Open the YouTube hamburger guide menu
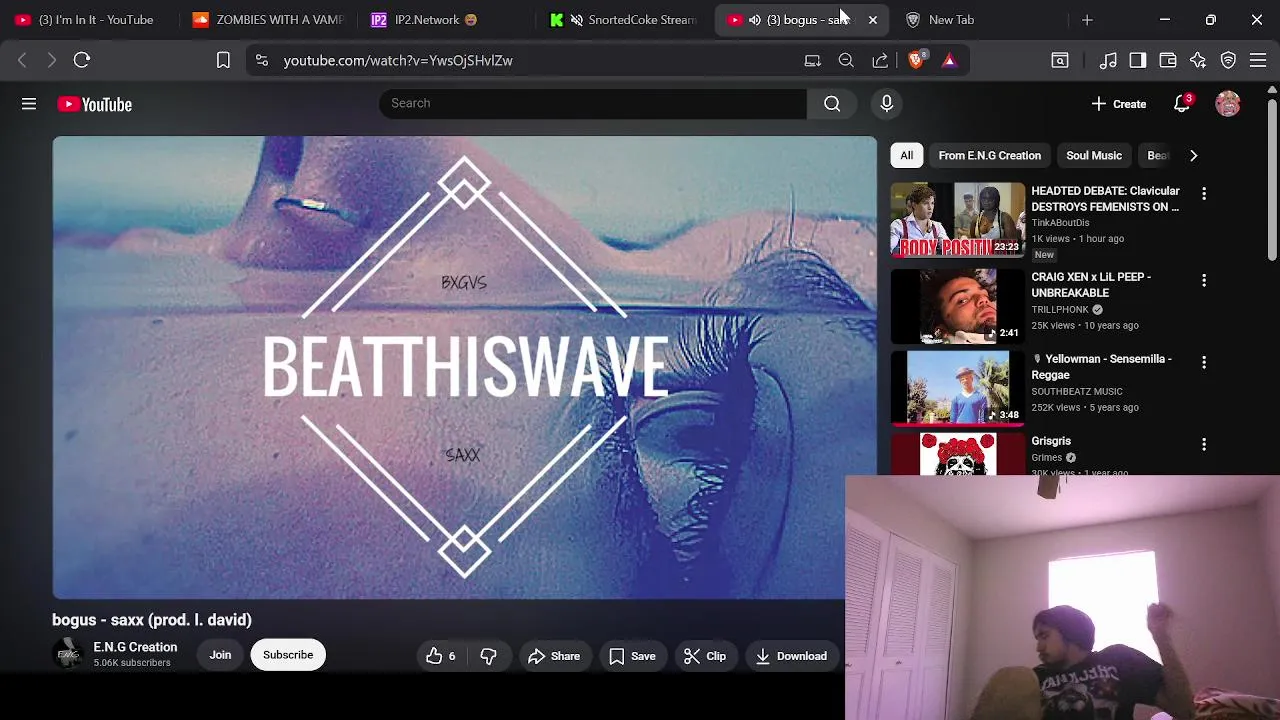The image size is (1280, 720). click(29, 104)
